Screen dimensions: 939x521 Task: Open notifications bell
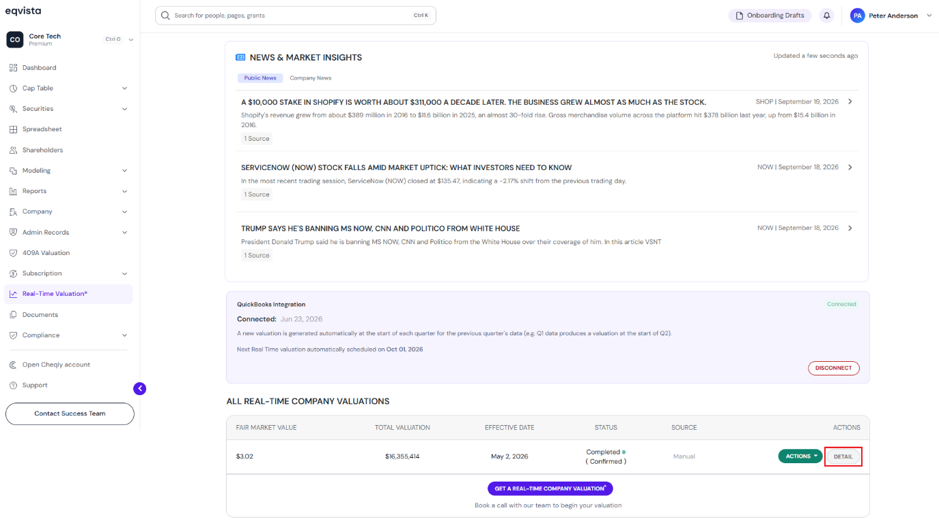click(x=826, y=16)
